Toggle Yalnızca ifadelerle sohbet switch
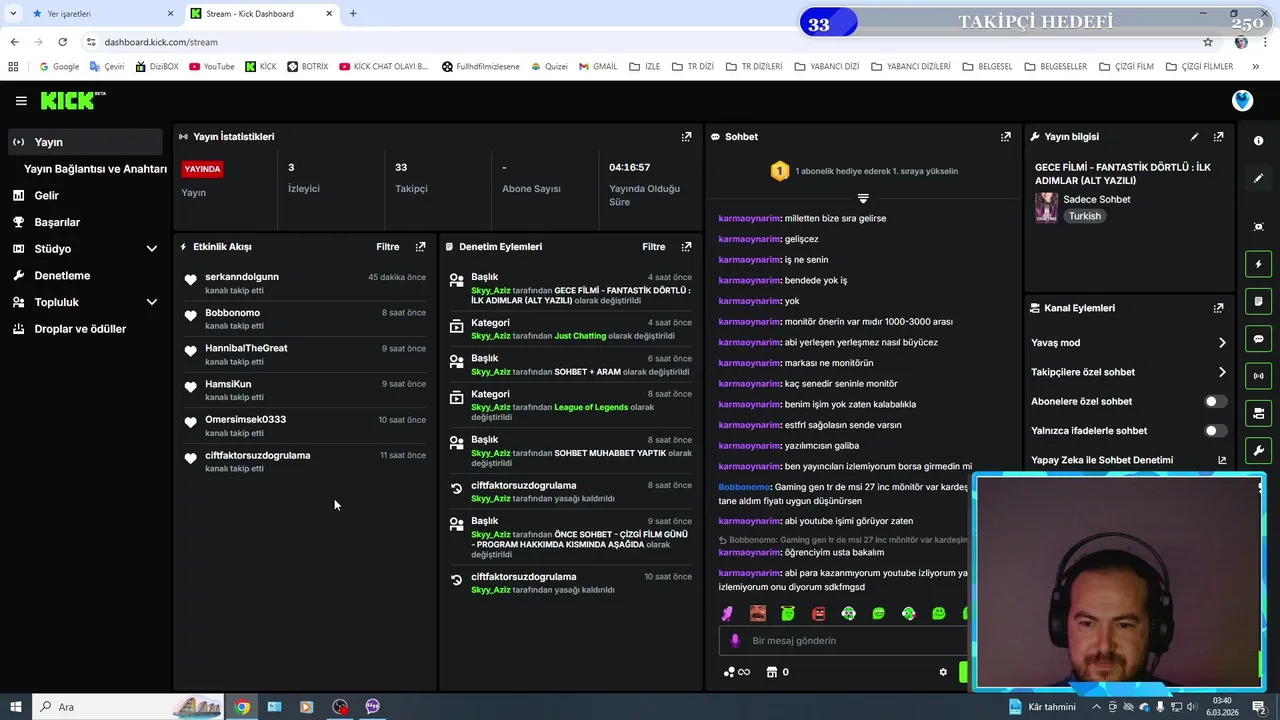Image resolution: width=1280 pixels, height=720 pixels. coord(1215,431)
